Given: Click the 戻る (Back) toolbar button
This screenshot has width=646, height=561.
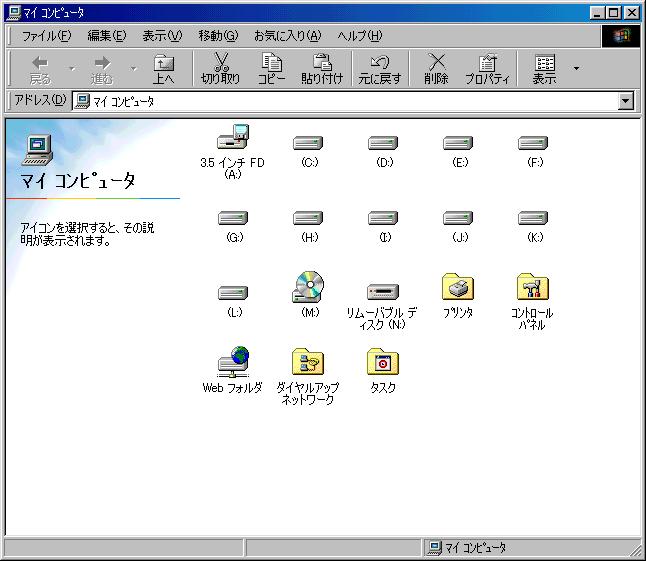Looking at the screenshot, I should point(40,69).
